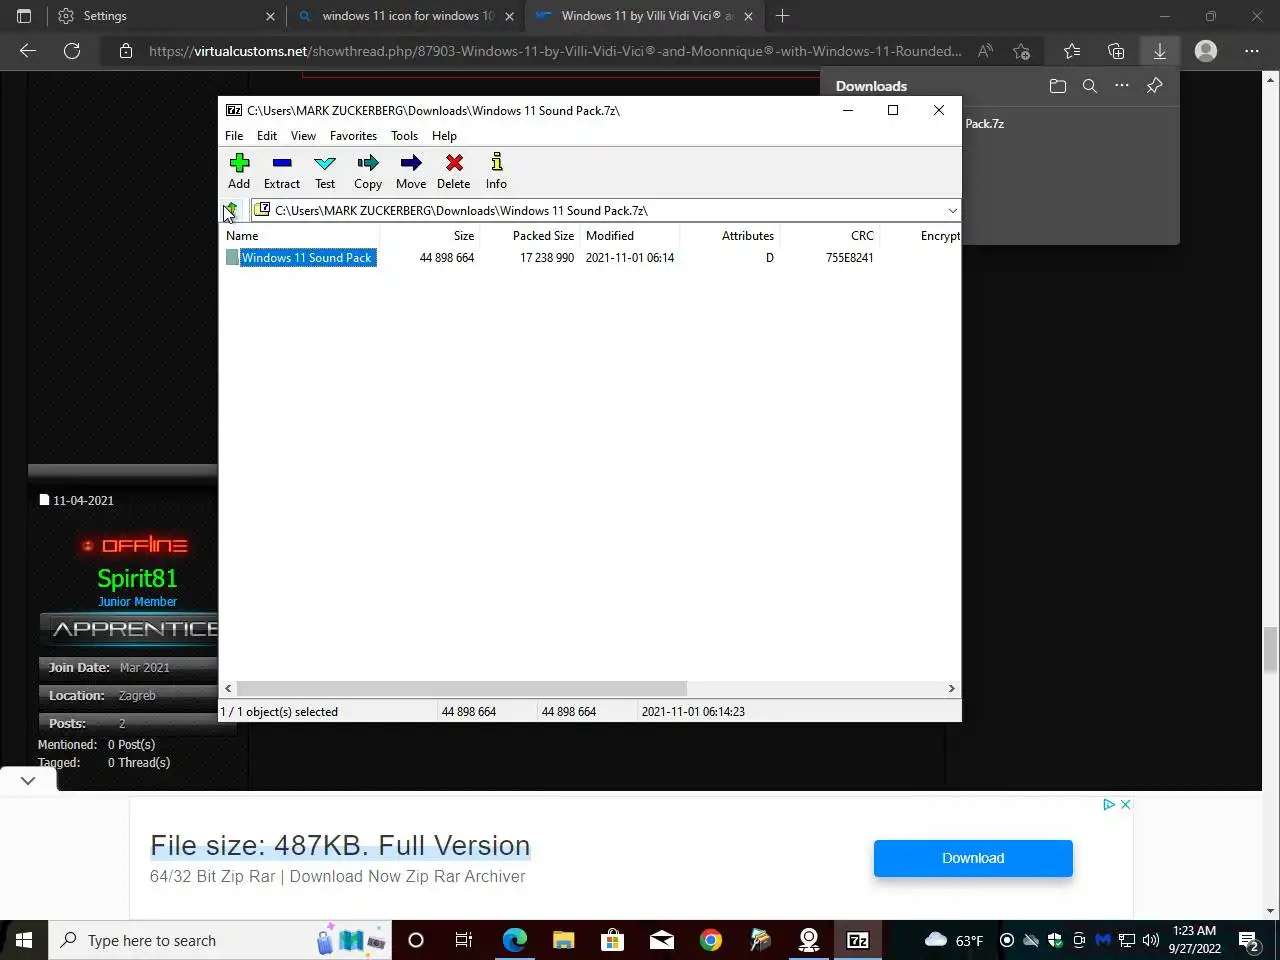
Task: Open the Help menu in 7-Zip
Action: [x=444, y=136]
